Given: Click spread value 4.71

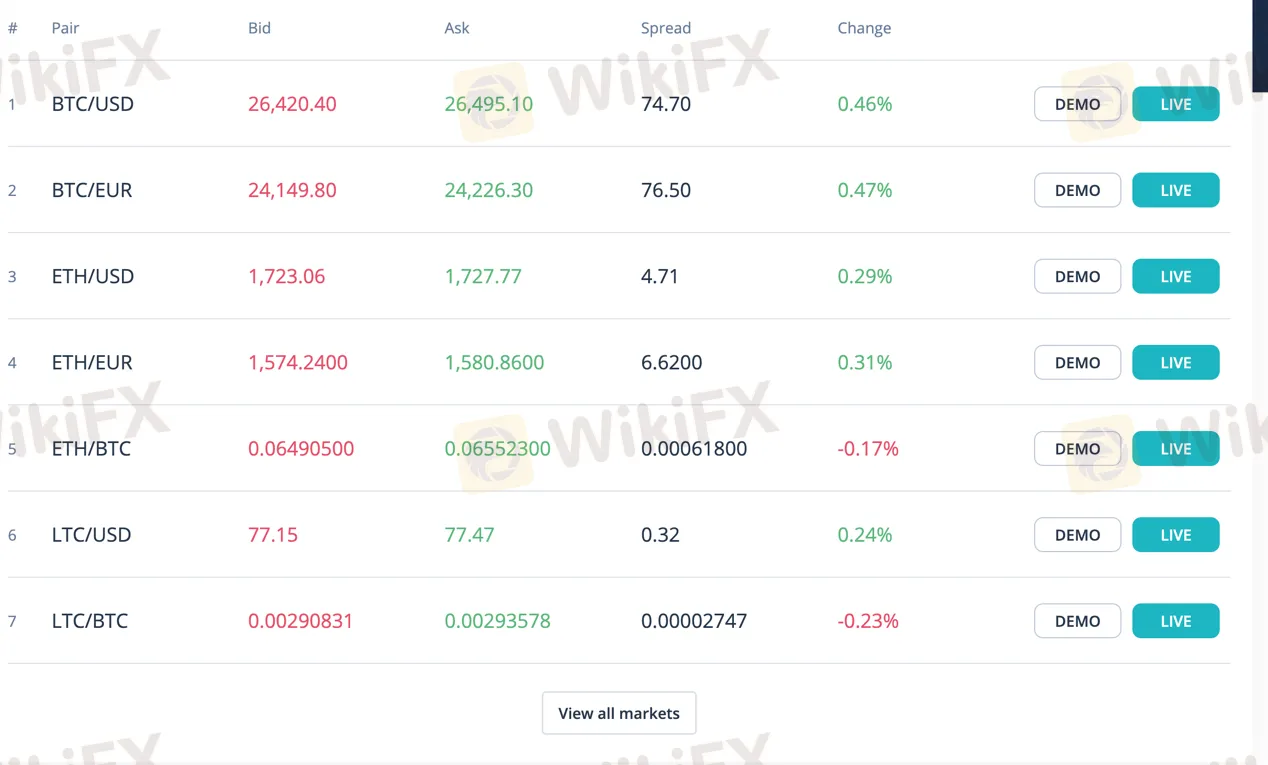Looking at the screenshot, I should pyautogui.click(x=660, y=276).
